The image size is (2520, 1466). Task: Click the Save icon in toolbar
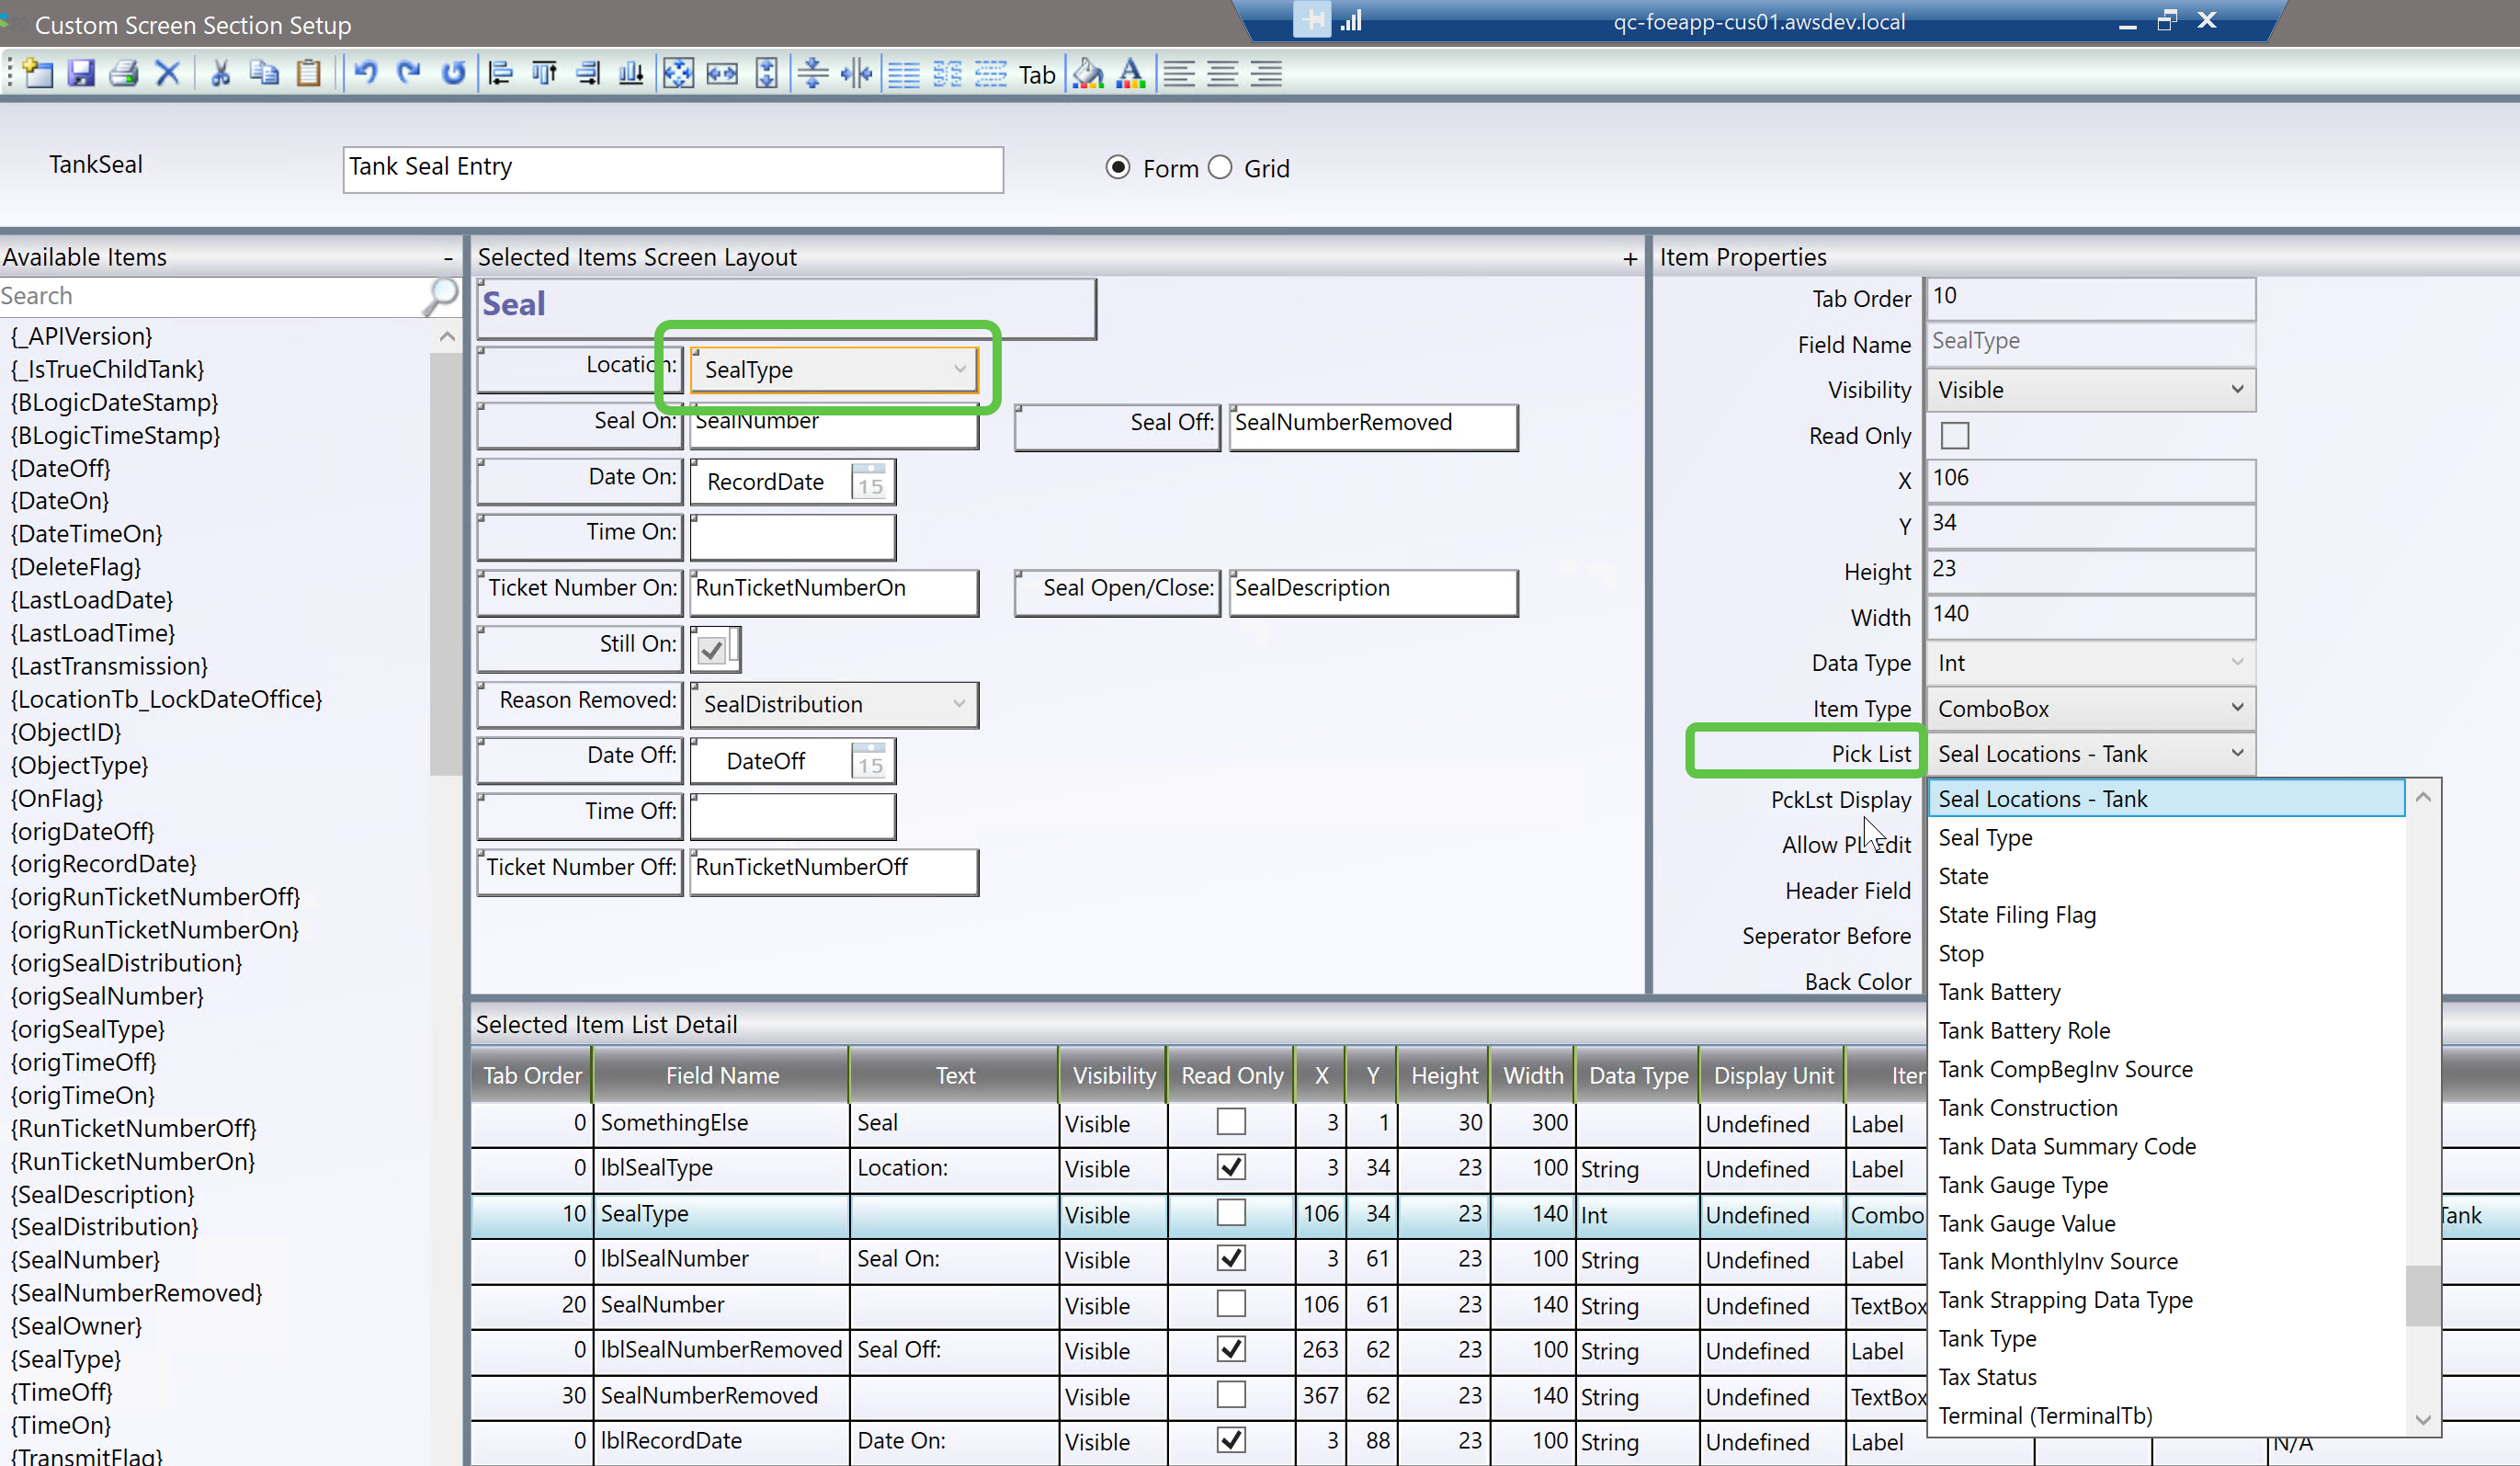[81, 73]
